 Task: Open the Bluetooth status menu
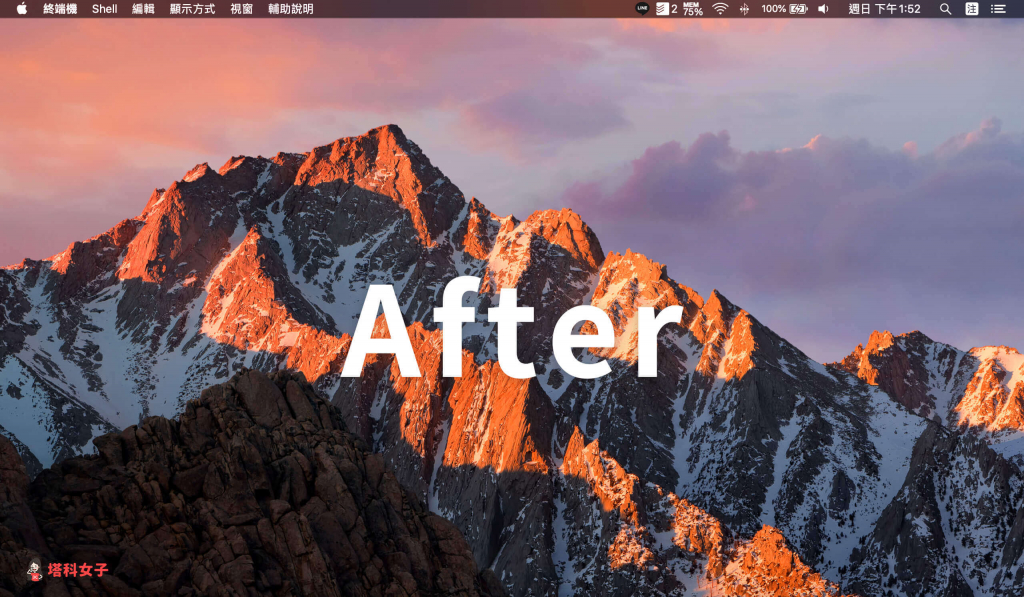coord(744,8)
